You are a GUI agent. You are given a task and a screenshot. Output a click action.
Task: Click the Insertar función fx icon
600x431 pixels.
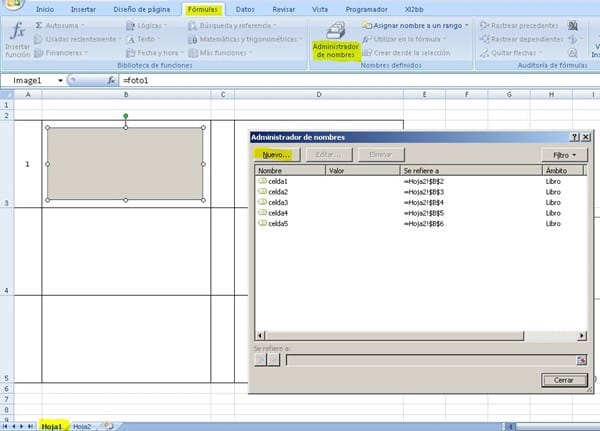click(x=17, y=33)
